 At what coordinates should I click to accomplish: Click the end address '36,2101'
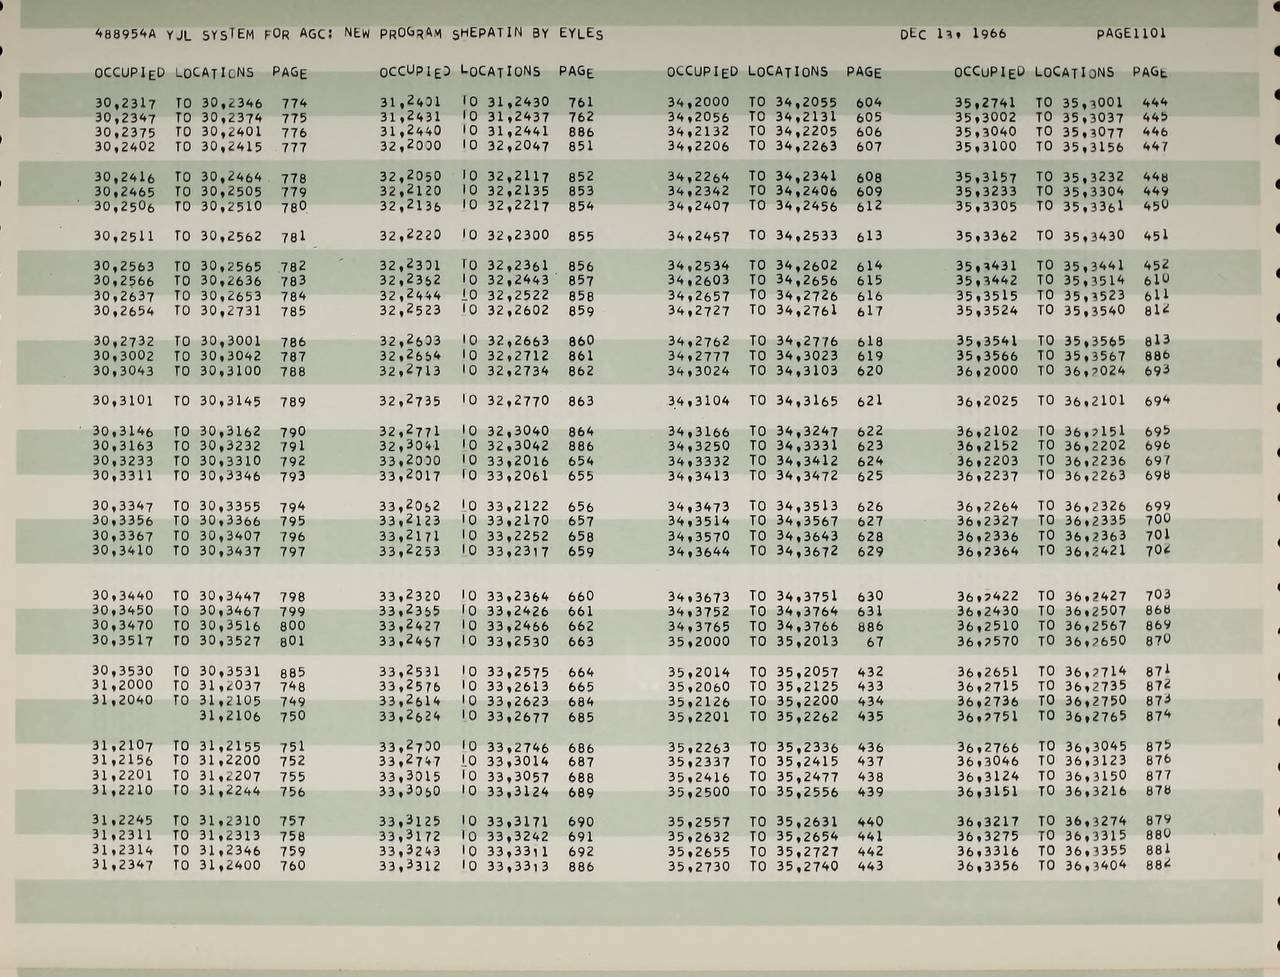pyautogui.click(x=1094, y=400)
